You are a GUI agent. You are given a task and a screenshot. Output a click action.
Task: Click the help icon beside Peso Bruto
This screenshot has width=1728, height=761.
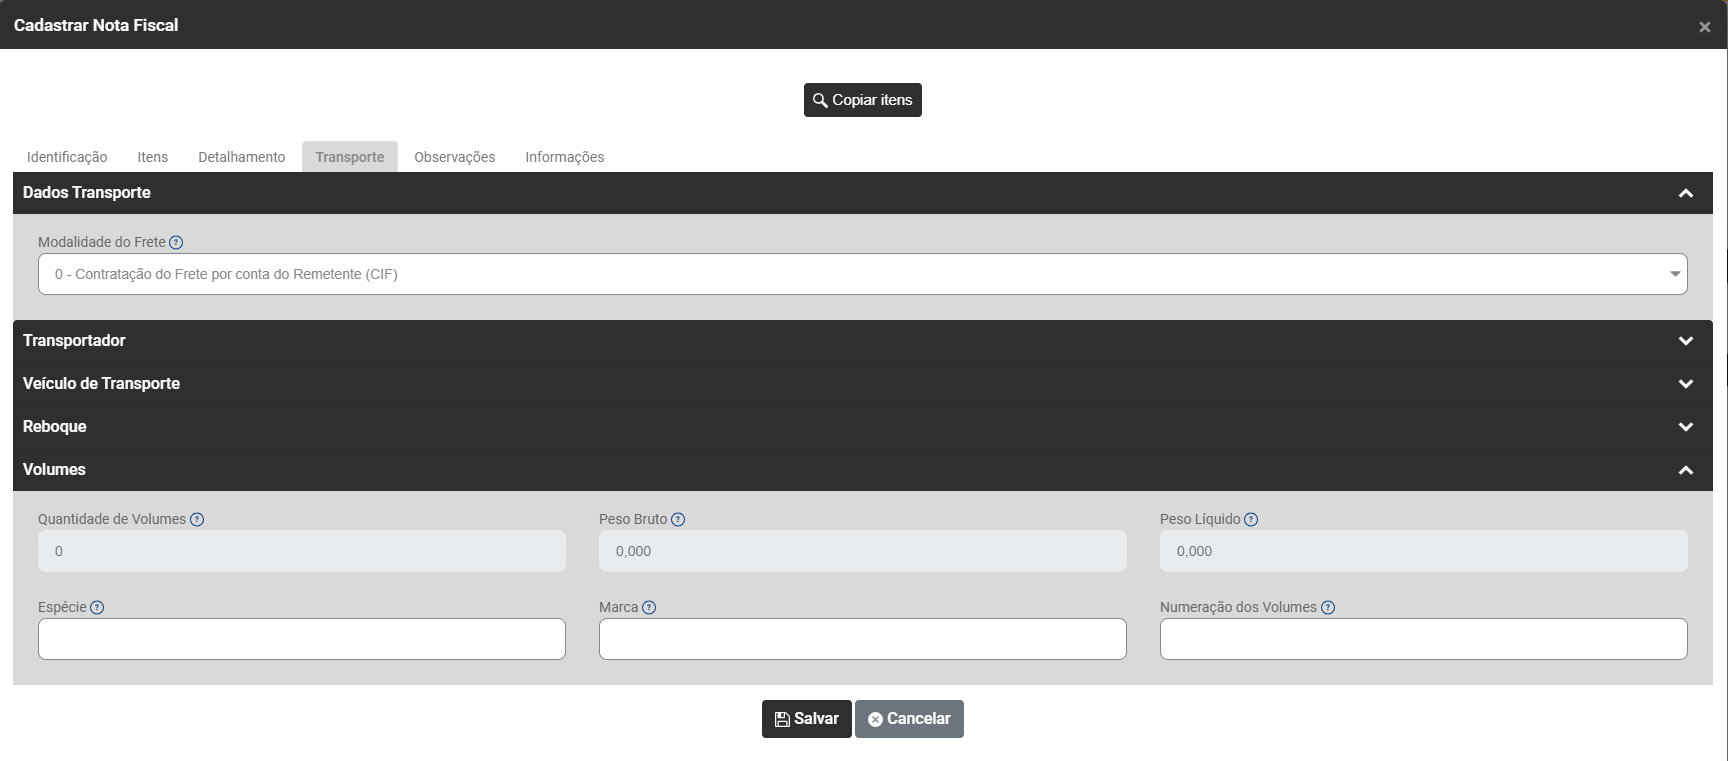click(x=678, y=519)
